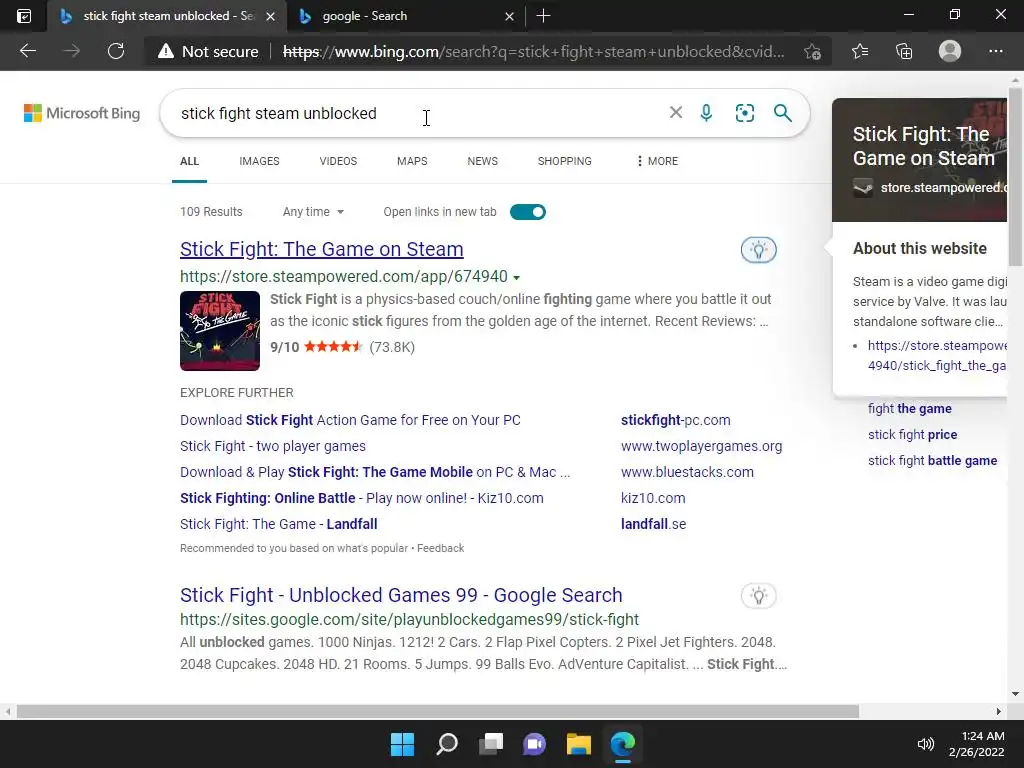Viewport: 1024px width, 768px height.
Task: Add this page to favorites star icon
Action: 812,51
